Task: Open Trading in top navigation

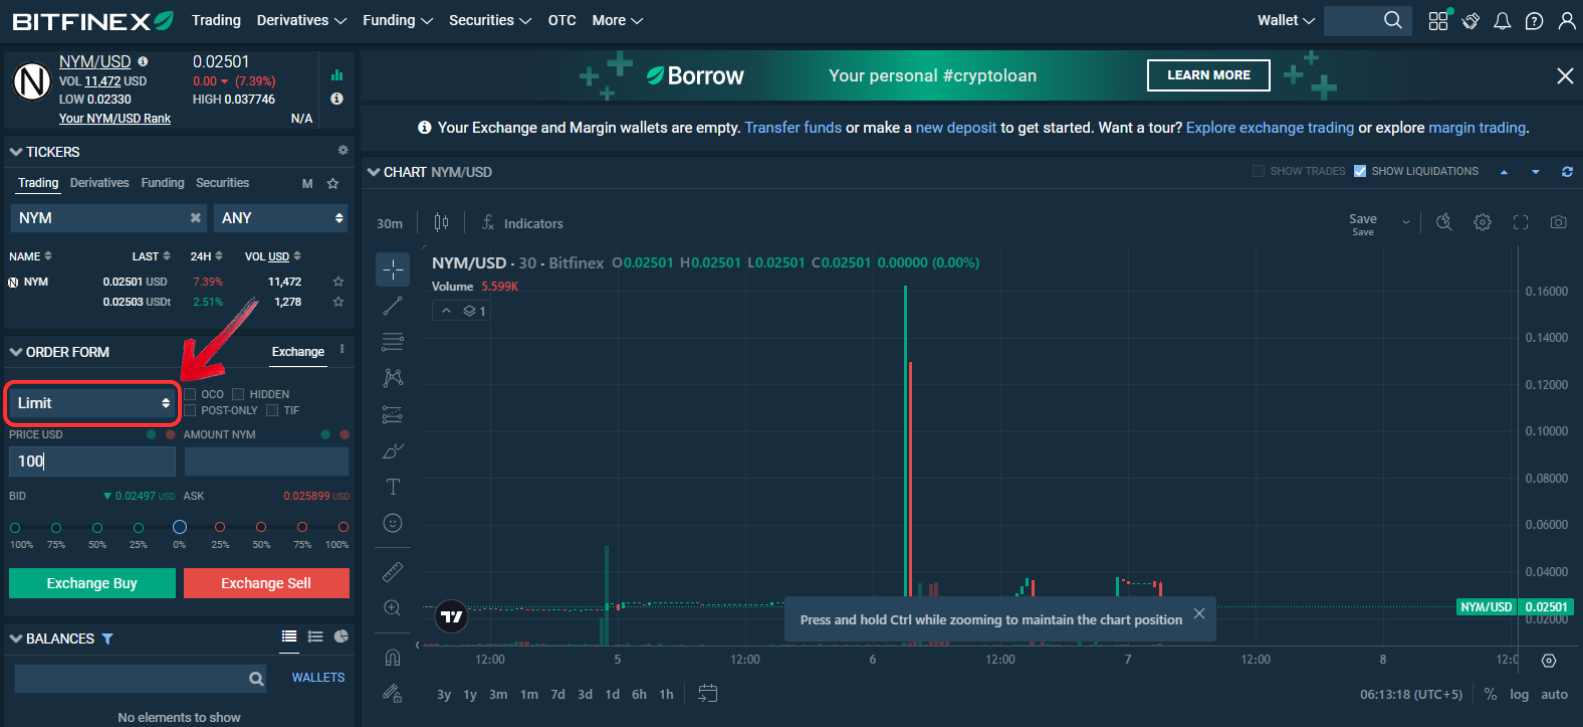Action: pyautogui.click(x=216, y=20)
